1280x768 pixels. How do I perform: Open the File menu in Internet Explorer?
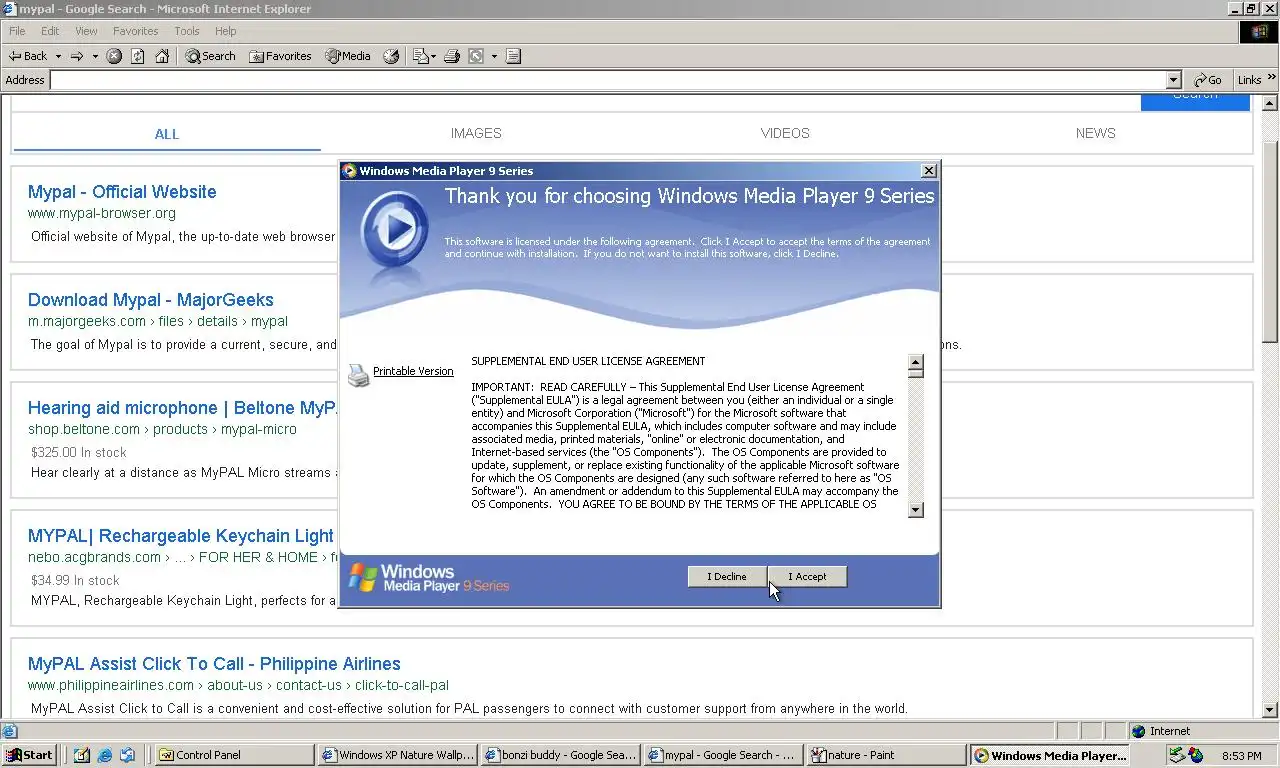click(x=17, y=31)
